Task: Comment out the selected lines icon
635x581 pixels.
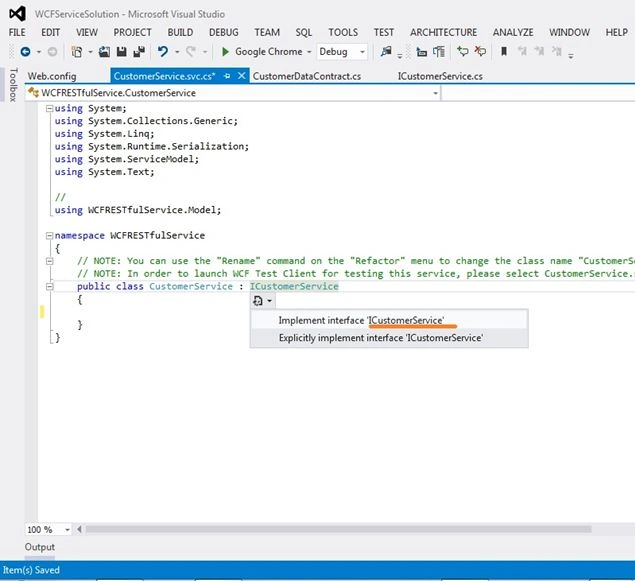Action: pos(462,51)
